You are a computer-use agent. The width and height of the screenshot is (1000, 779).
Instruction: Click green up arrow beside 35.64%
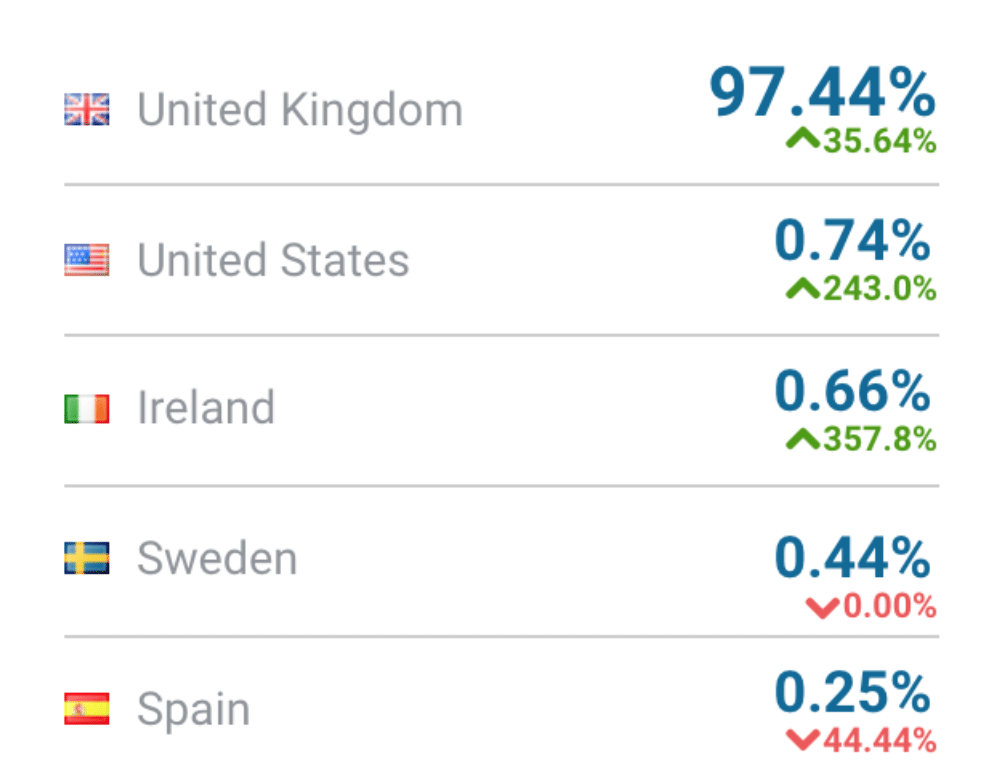[802, 141]
